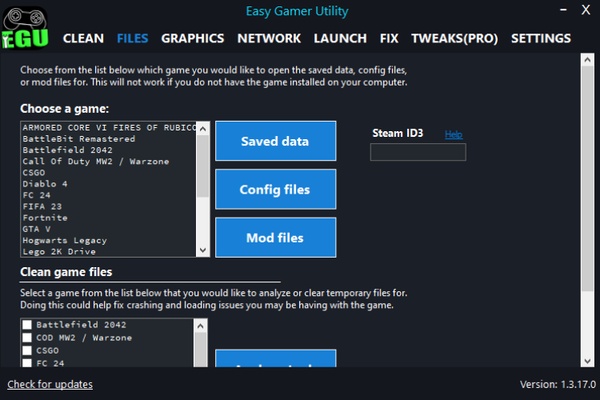Minimize the Easy Gamer Utility window
600x400 pixels.
pos(563,10)
